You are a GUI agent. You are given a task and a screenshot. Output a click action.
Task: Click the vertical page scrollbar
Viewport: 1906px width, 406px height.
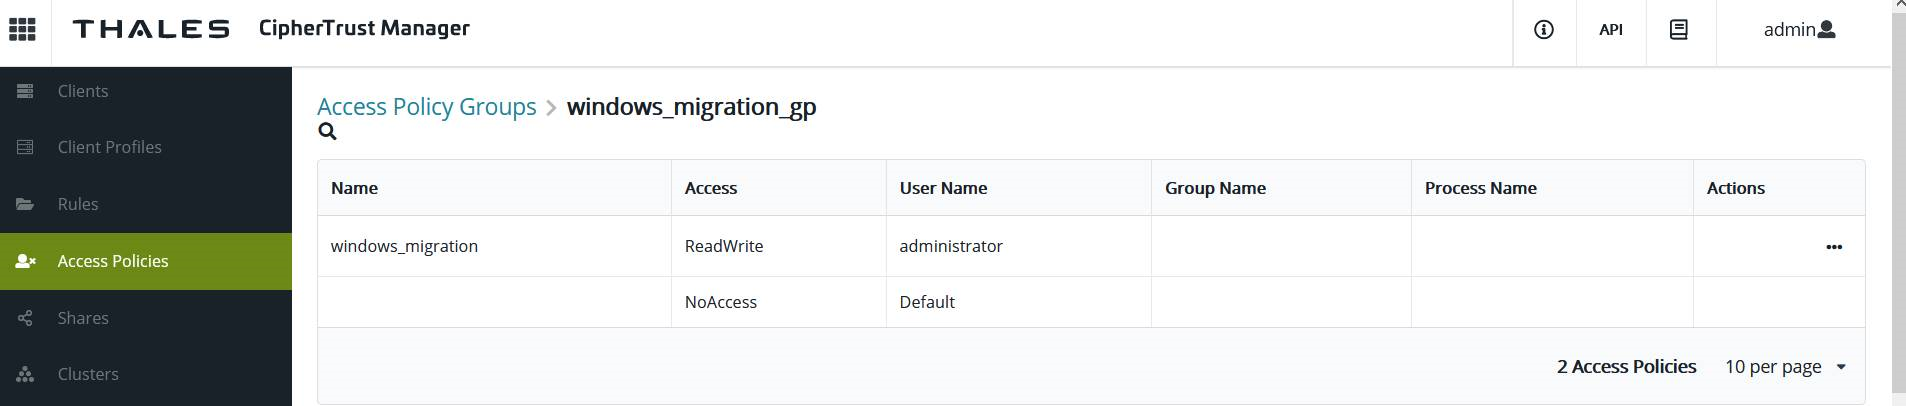click(x=1899, y=200)
